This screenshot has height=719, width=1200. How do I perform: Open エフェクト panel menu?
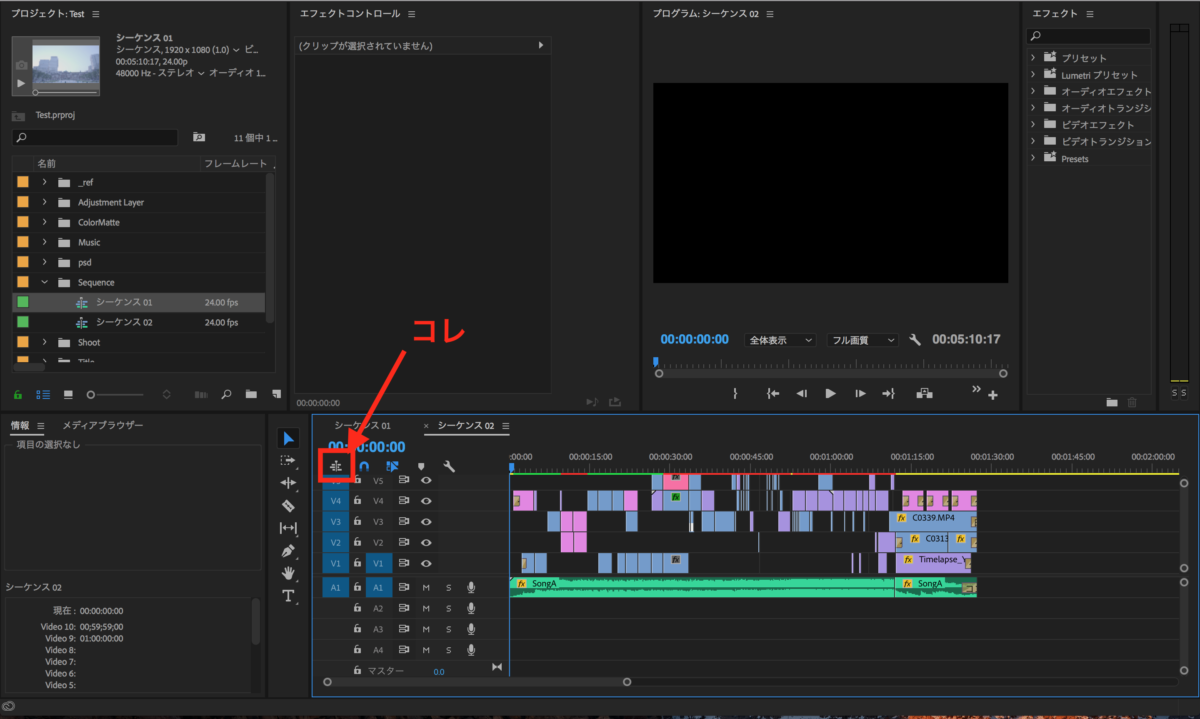point(1090,14)
